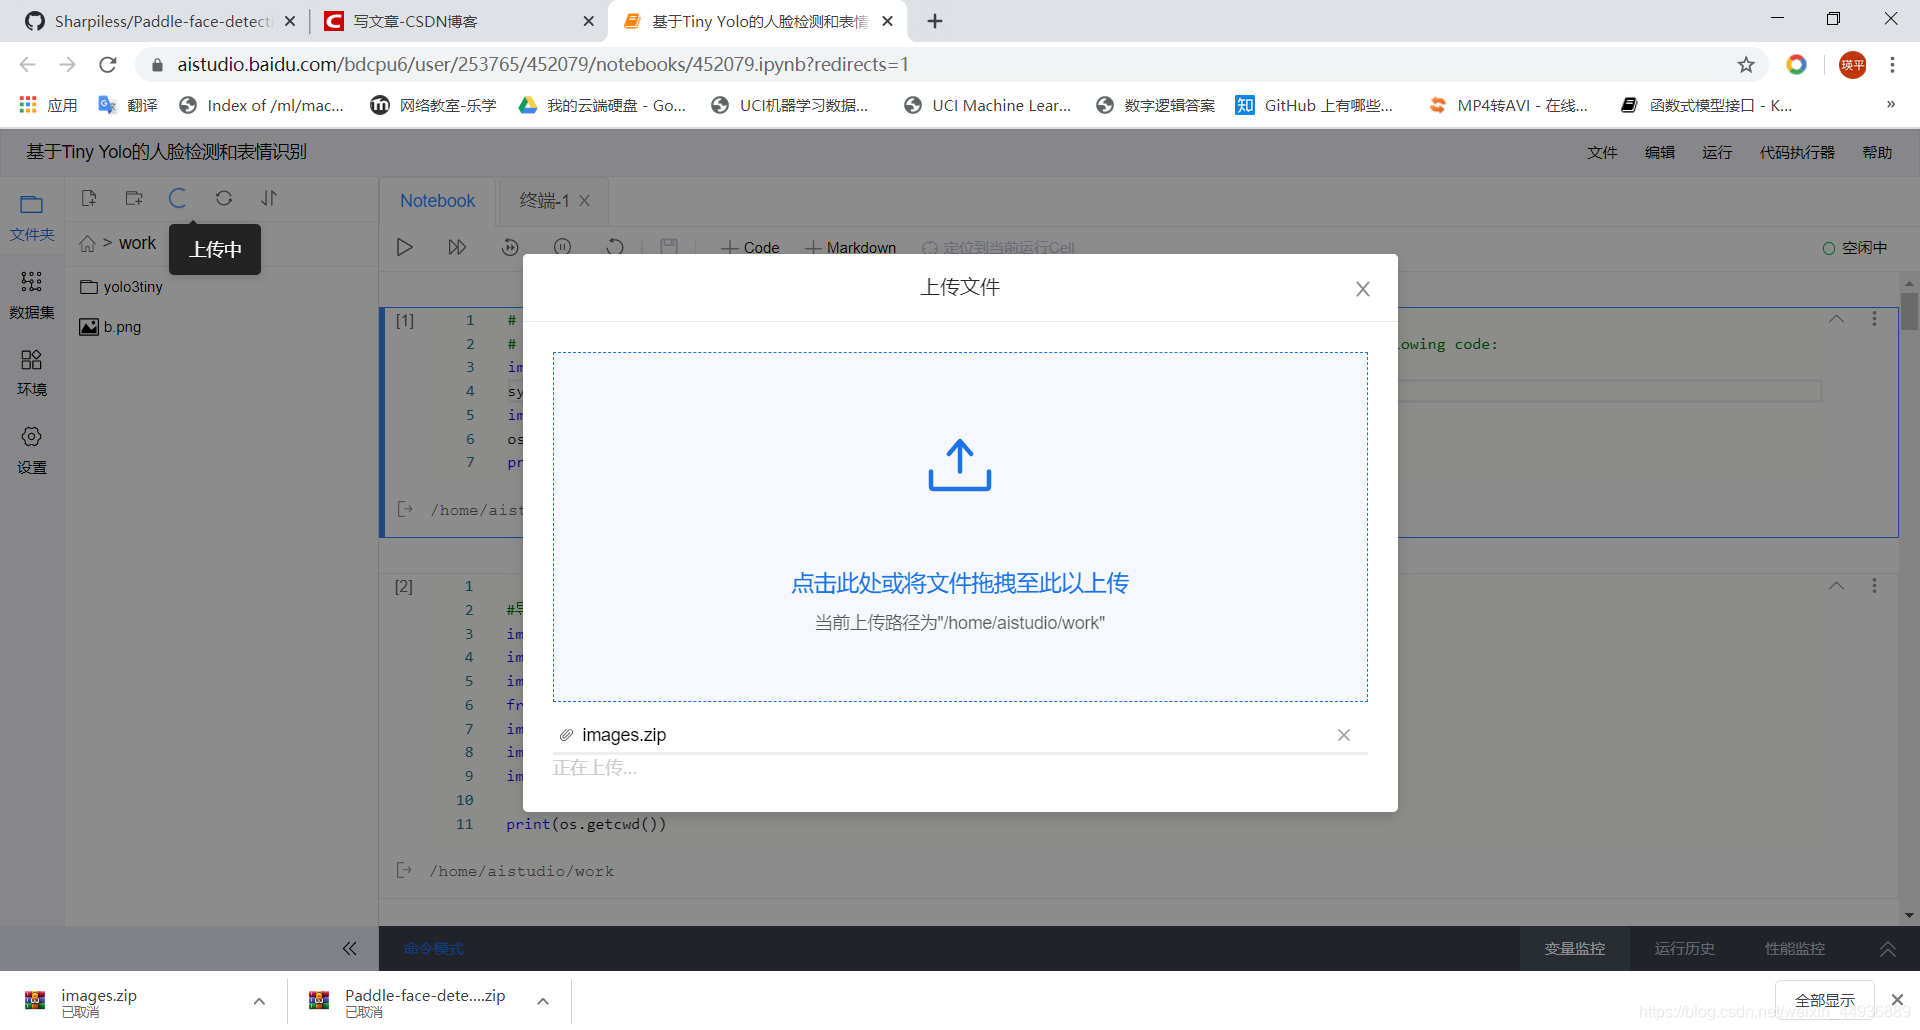Close the 终端-1 terminal tab
1920x1030 pixels.
tap(585, 200)
